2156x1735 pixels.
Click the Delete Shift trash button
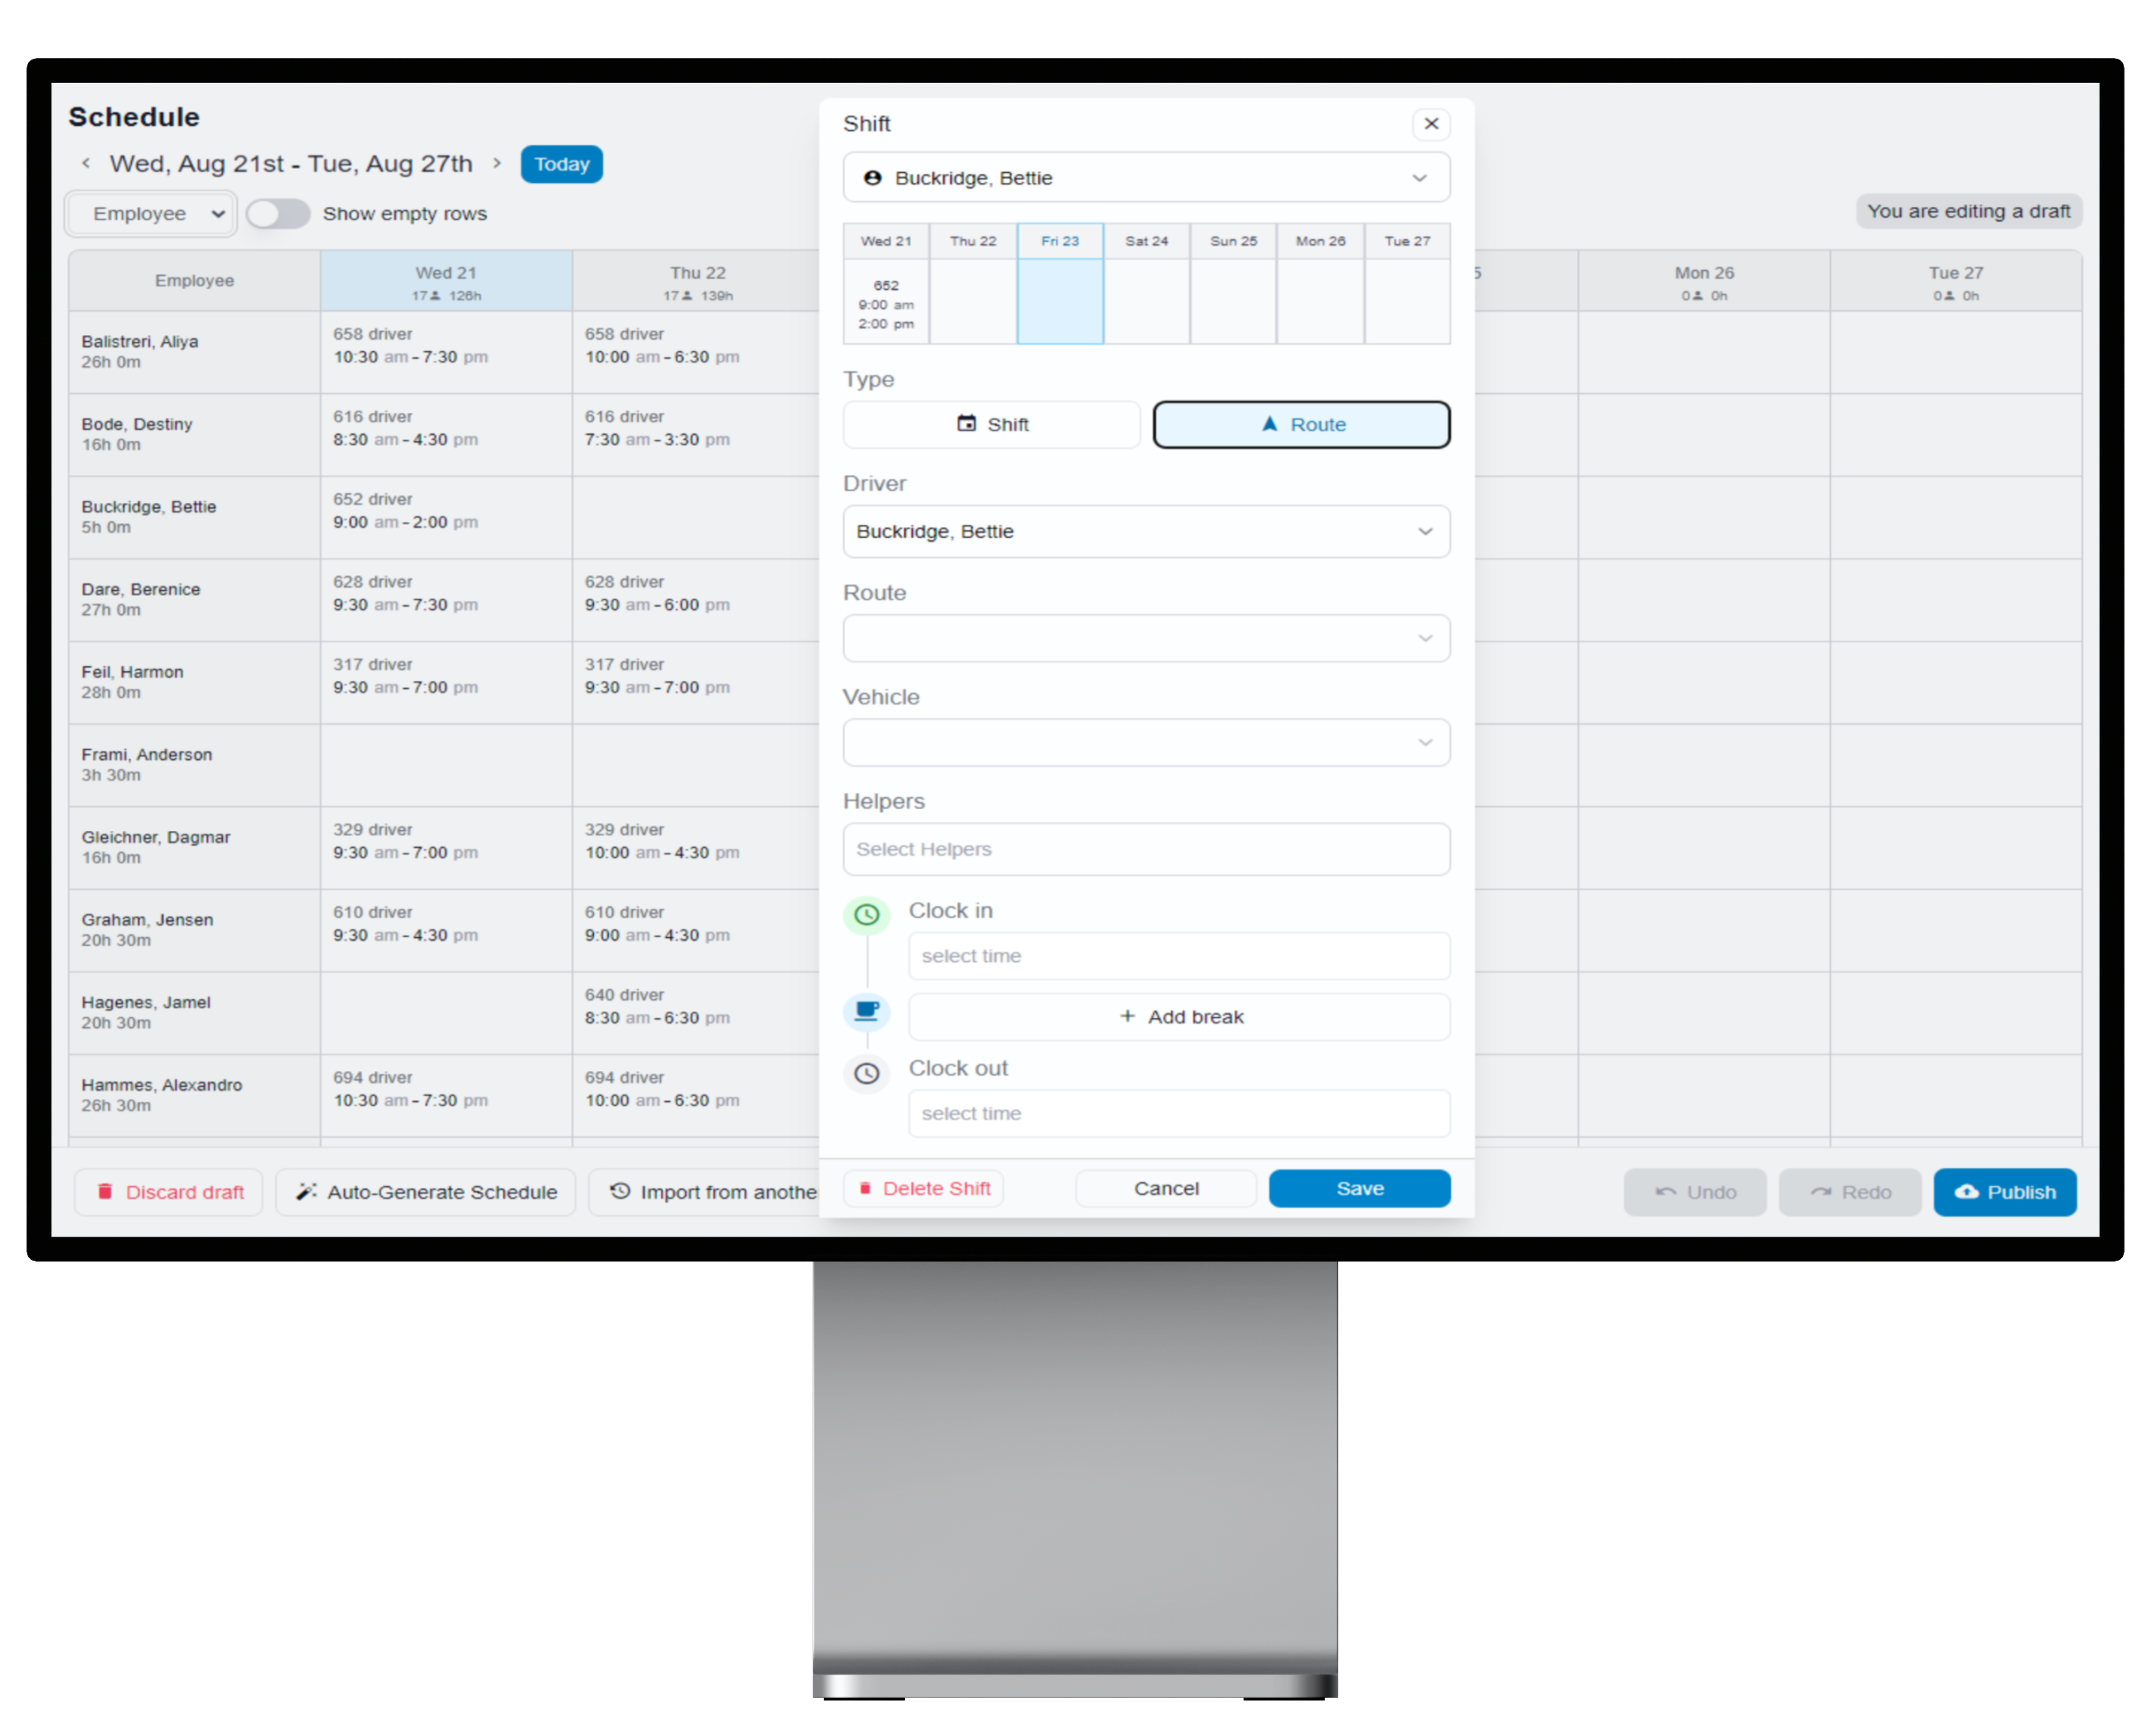(x=923, y=1189)
